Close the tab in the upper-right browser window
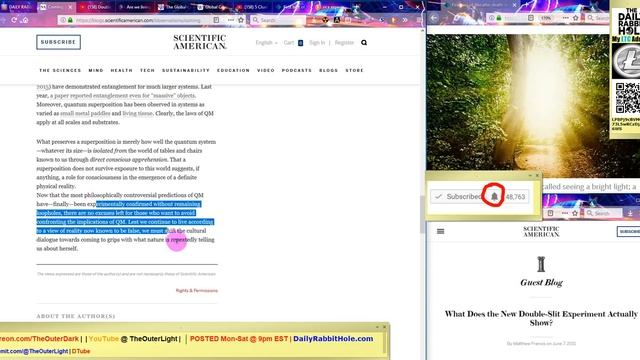Viewport: 640px width, 360px height. coord(514,5)
